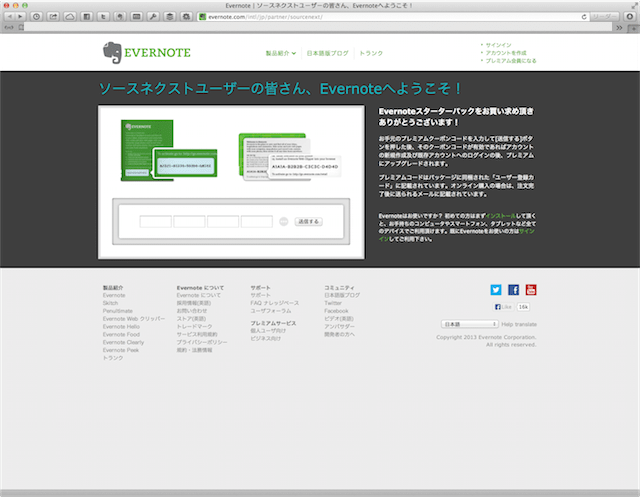Open the YouTube icon in footer
The height and width of the screenshot is (497, 640).
[531, 290]
